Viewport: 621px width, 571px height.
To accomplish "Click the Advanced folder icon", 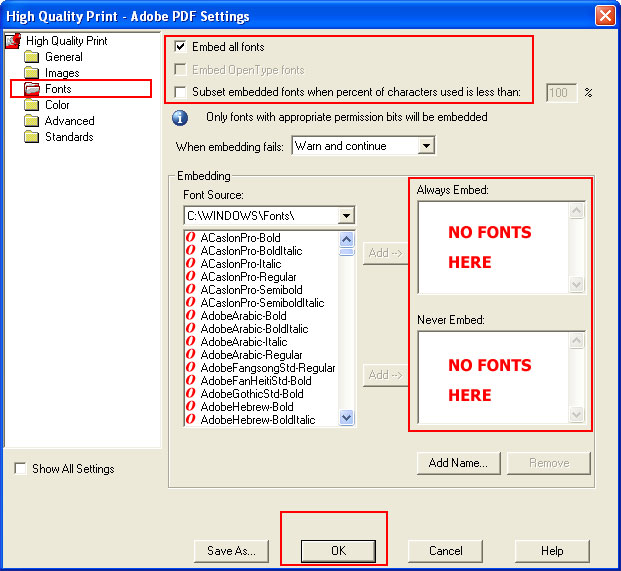I will coord(31,121).
